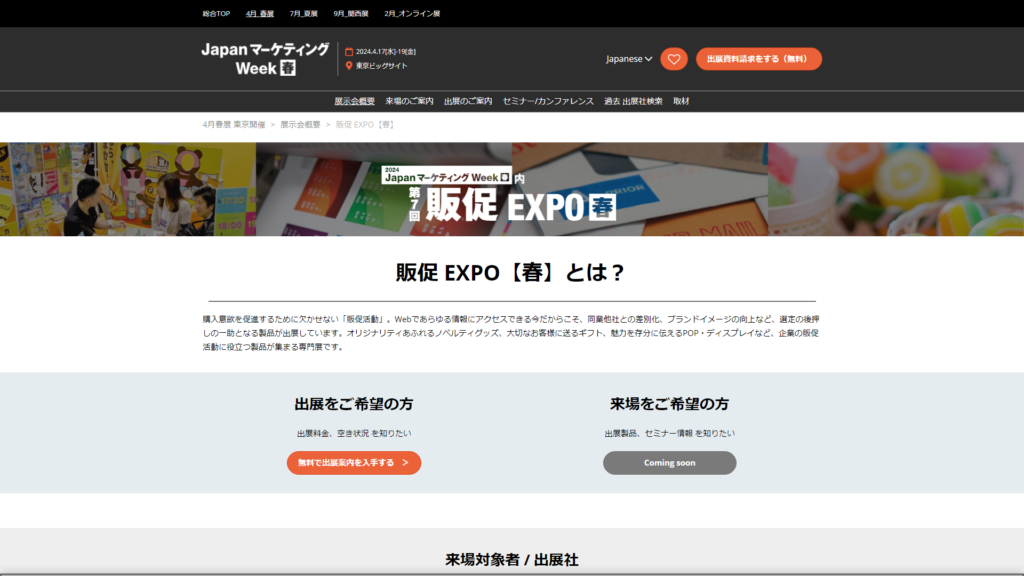Click the venue text 東京ビッグサイト
The image size is (1024, 576).
point(381,66)
